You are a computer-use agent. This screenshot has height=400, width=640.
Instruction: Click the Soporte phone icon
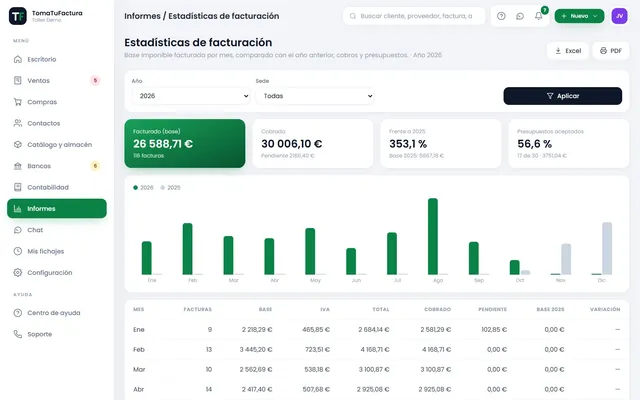click(18, 334)
